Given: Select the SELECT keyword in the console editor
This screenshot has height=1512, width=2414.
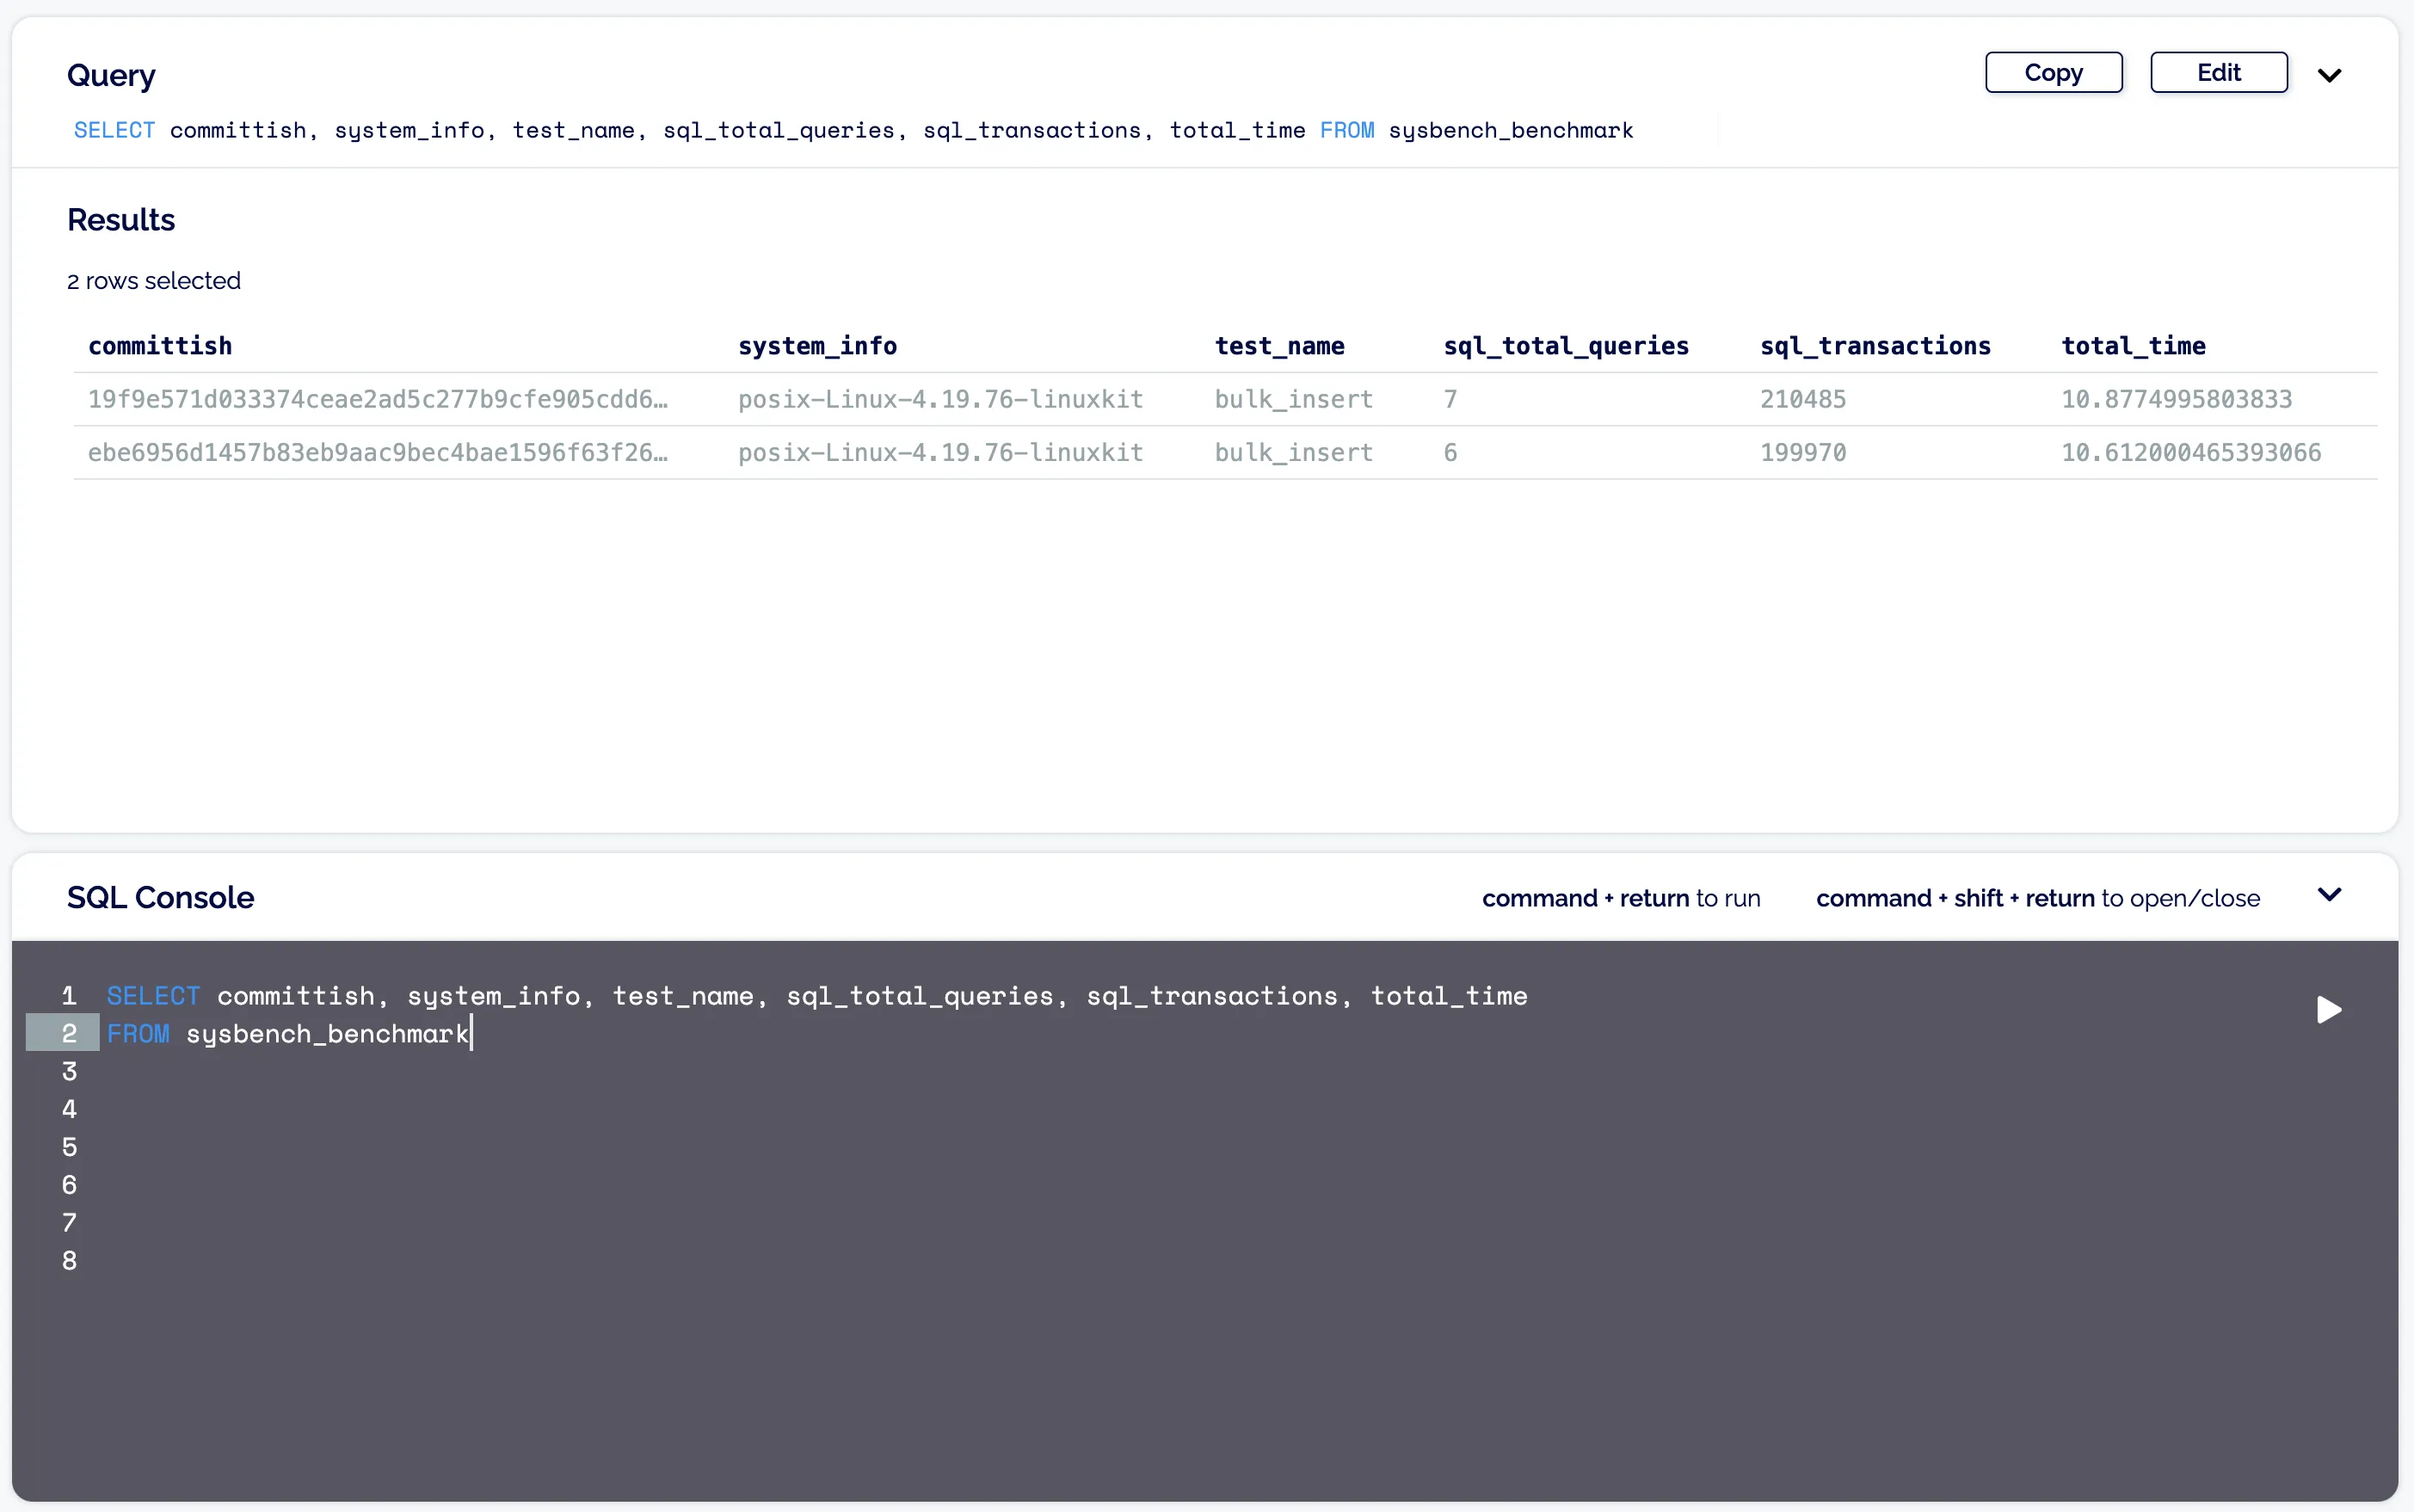Looking at the screenshot, I should point(152,995).
